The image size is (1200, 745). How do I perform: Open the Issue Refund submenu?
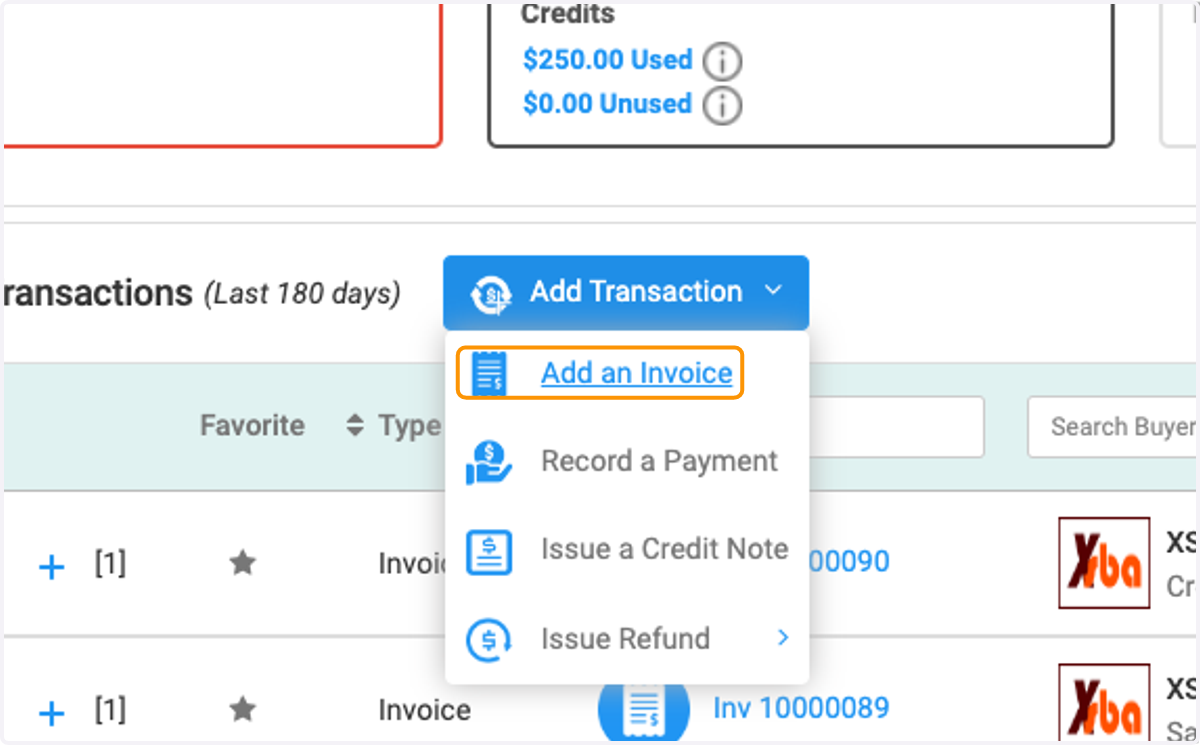627,638
